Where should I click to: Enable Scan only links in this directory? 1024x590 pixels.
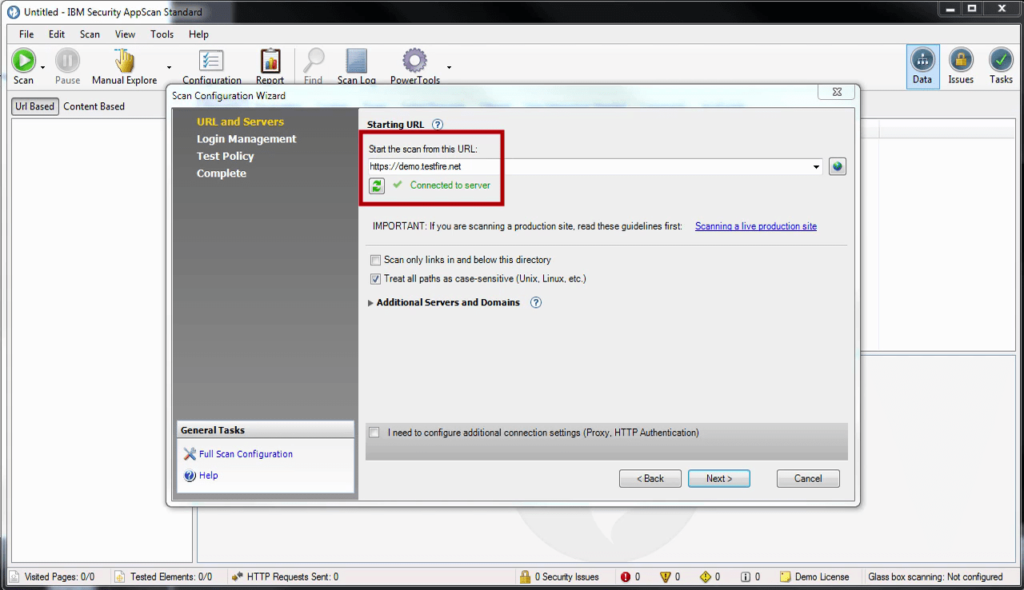(376, 260)
